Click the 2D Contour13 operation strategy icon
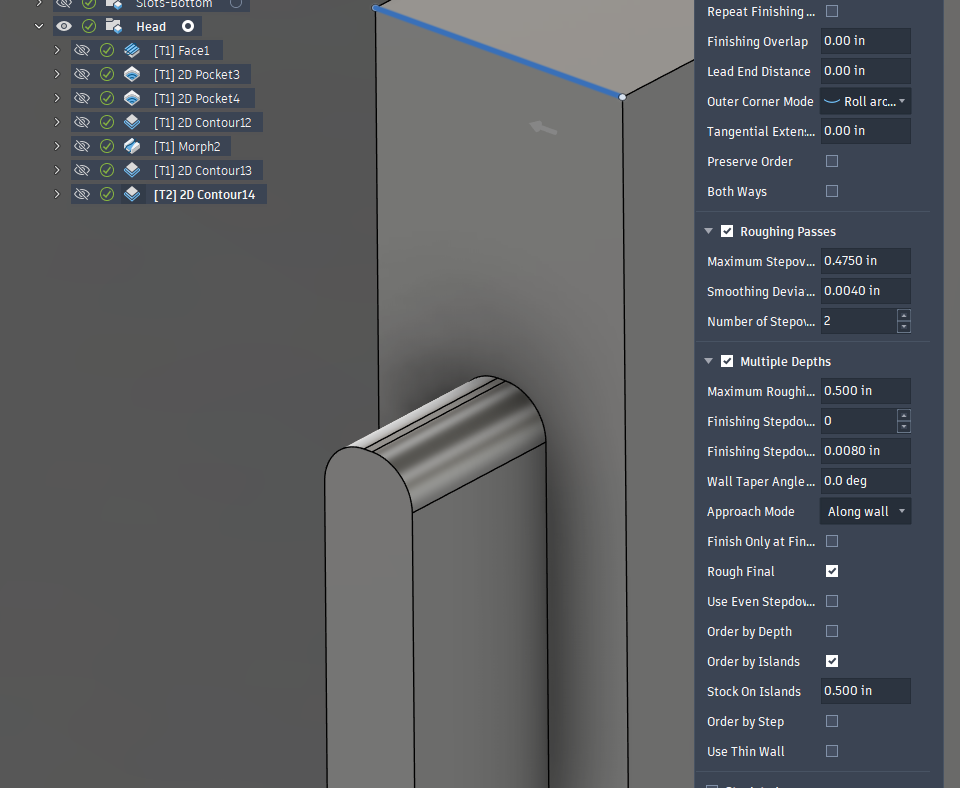The image size is (960, 788). tap(132, 170)
